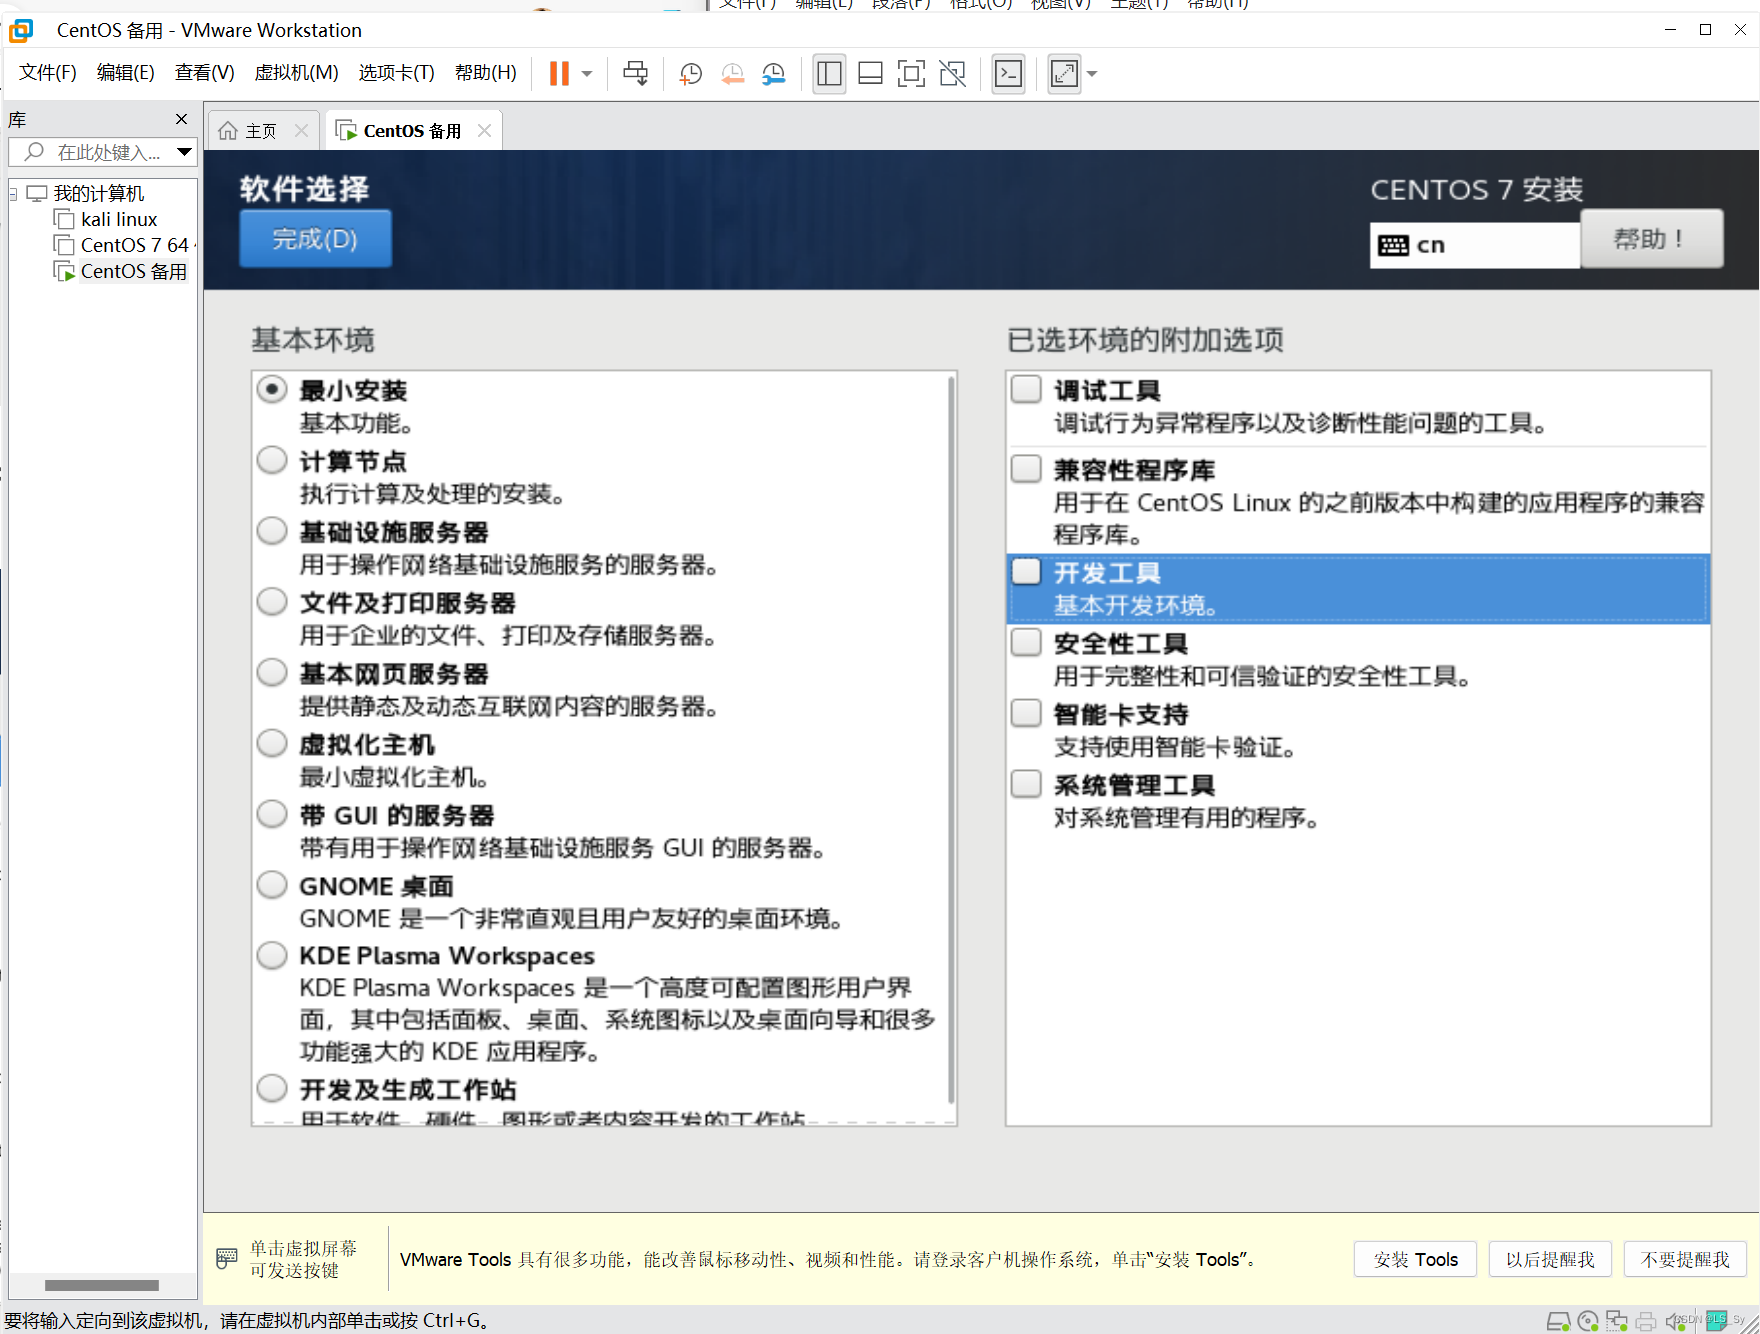This screenshot has width=1760, height=1334.
Task: Check the 智能卡支持 checkbox
Action: (x=1026, y=713)
